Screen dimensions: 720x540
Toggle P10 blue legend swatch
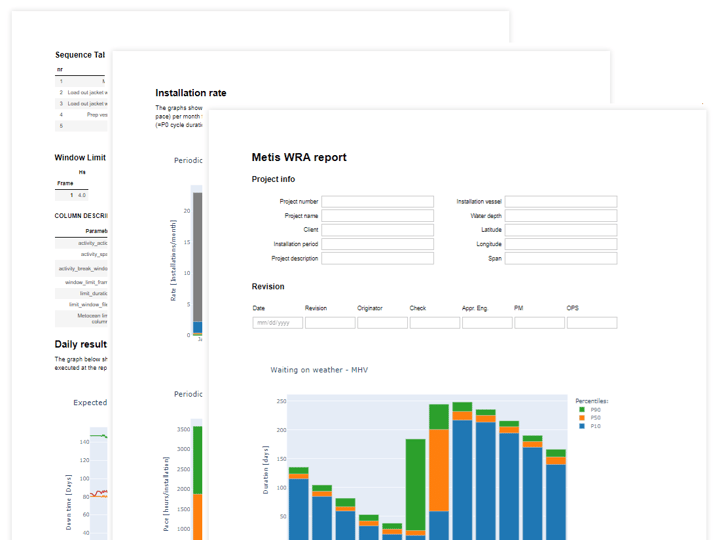point(582,426)
